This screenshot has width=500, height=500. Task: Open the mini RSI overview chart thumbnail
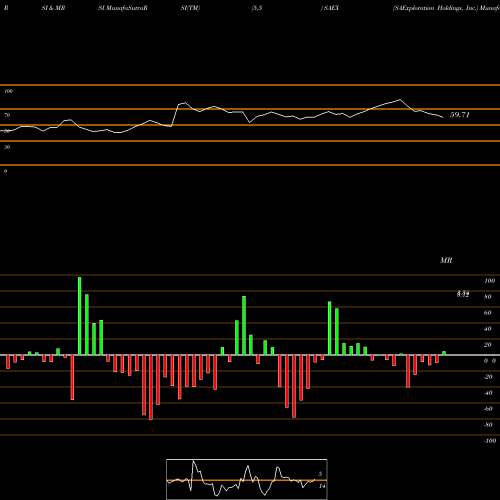[247, 479]
